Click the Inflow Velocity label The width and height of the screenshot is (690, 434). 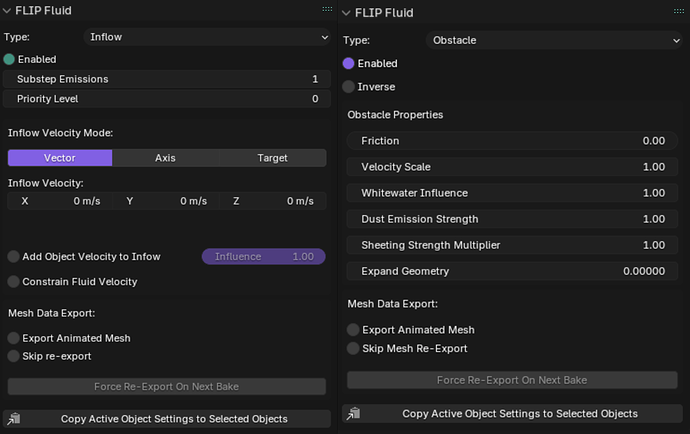click(46, 183)
